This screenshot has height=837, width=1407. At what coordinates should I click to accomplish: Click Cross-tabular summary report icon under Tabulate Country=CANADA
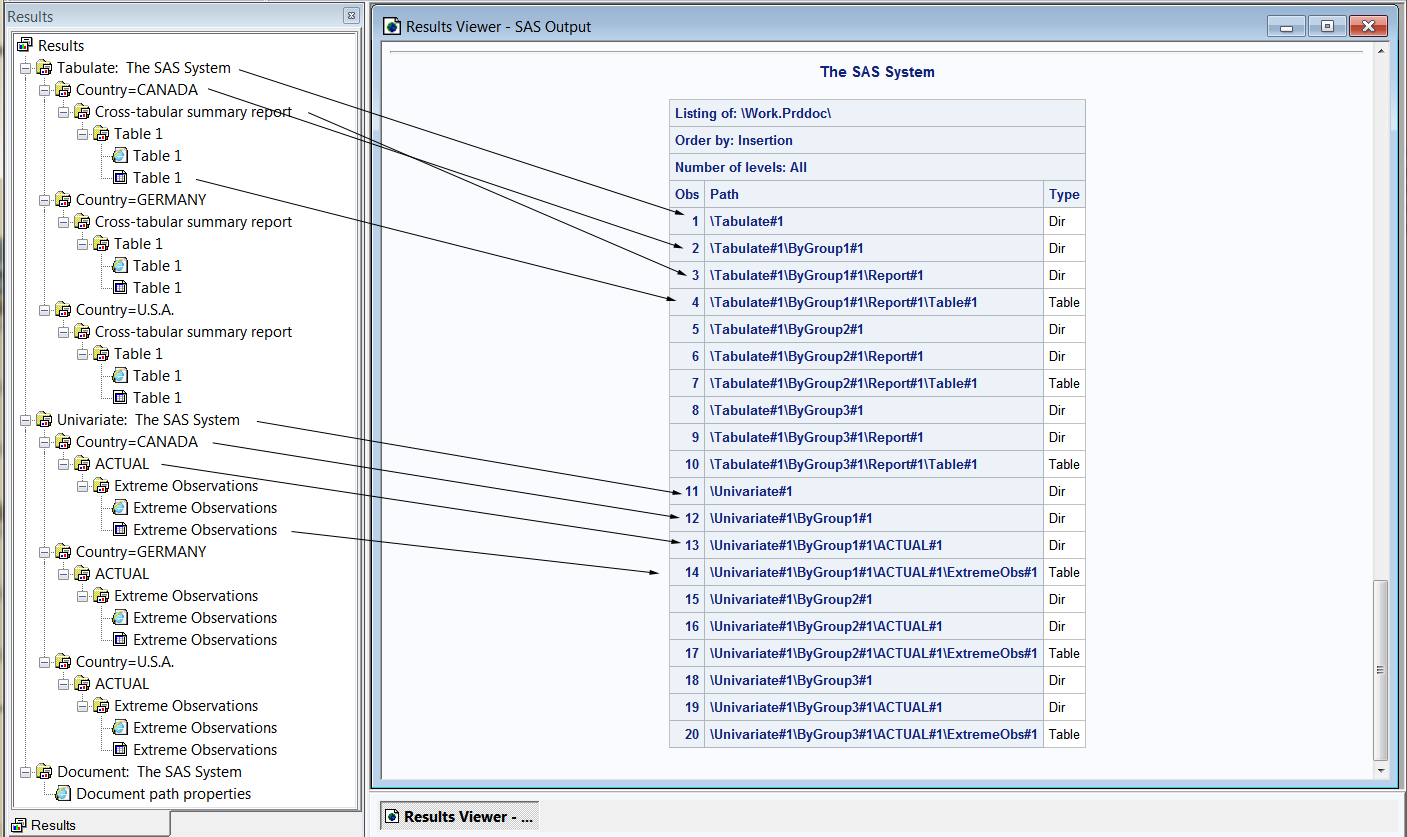[82, 112]
